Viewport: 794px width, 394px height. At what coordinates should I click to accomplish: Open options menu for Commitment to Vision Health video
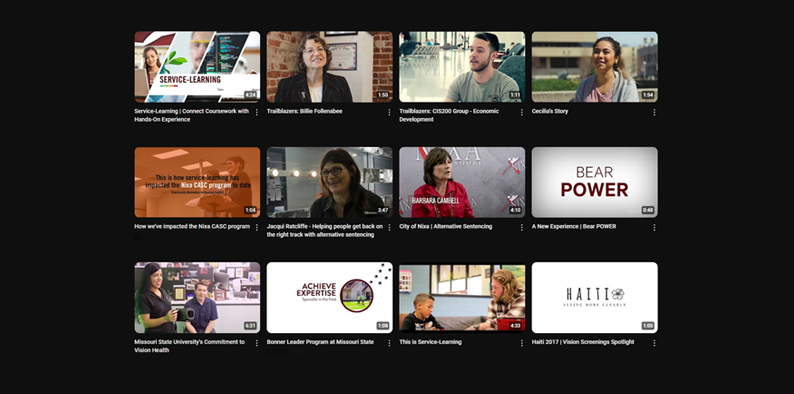257,343
